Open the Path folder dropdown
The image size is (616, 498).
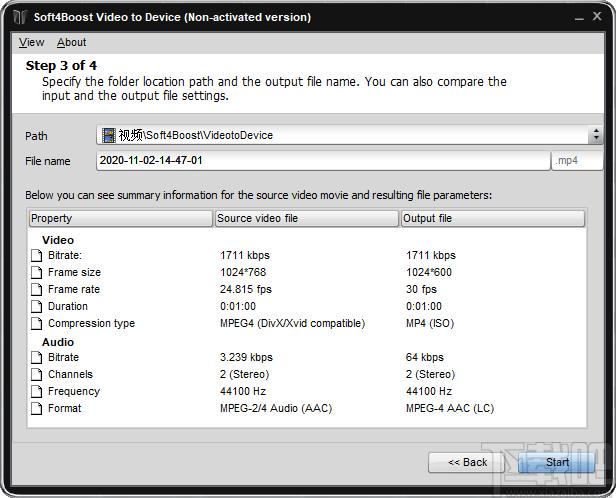[x=596, y=135]
